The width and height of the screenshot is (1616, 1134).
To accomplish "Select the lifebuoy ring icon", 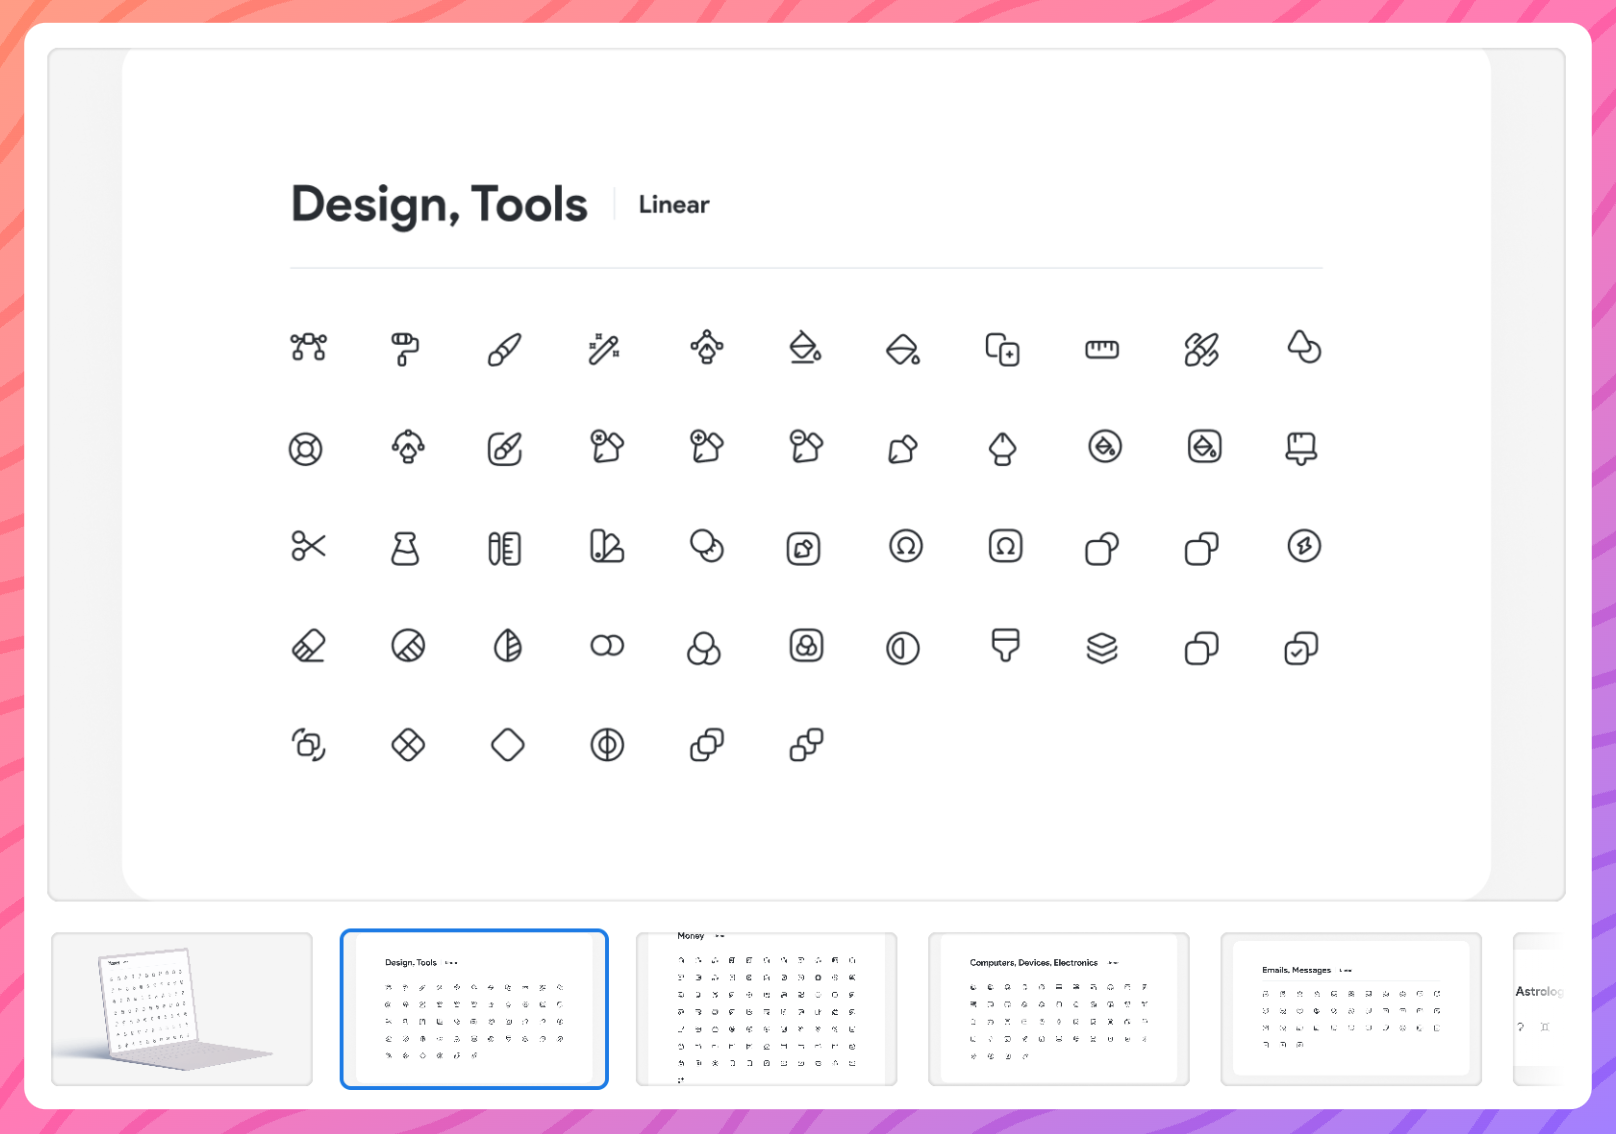I will click(306, 449).
